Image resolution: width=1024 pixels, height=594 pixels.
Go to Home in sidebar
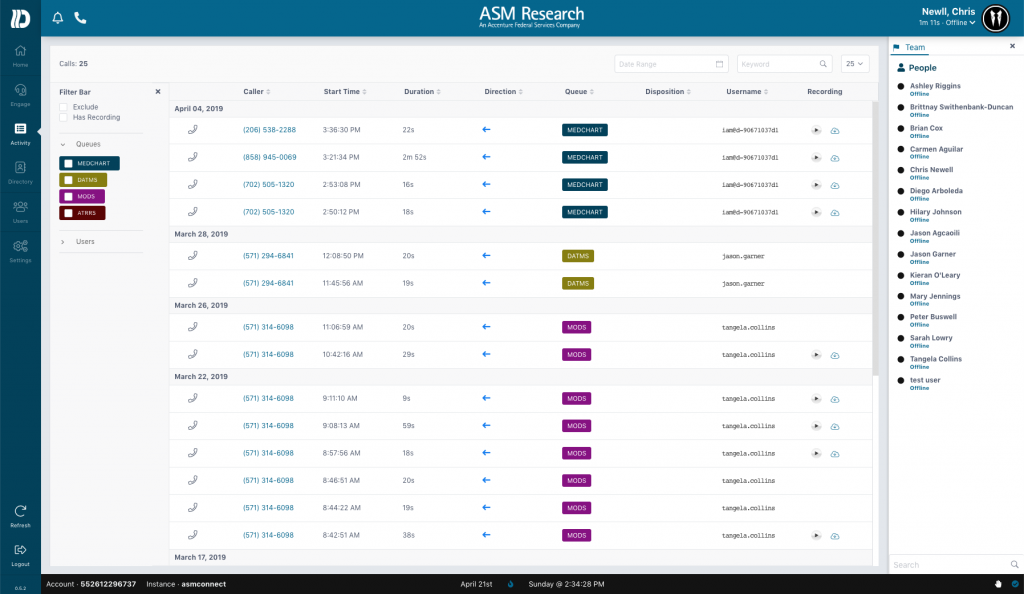coord(20,56)
